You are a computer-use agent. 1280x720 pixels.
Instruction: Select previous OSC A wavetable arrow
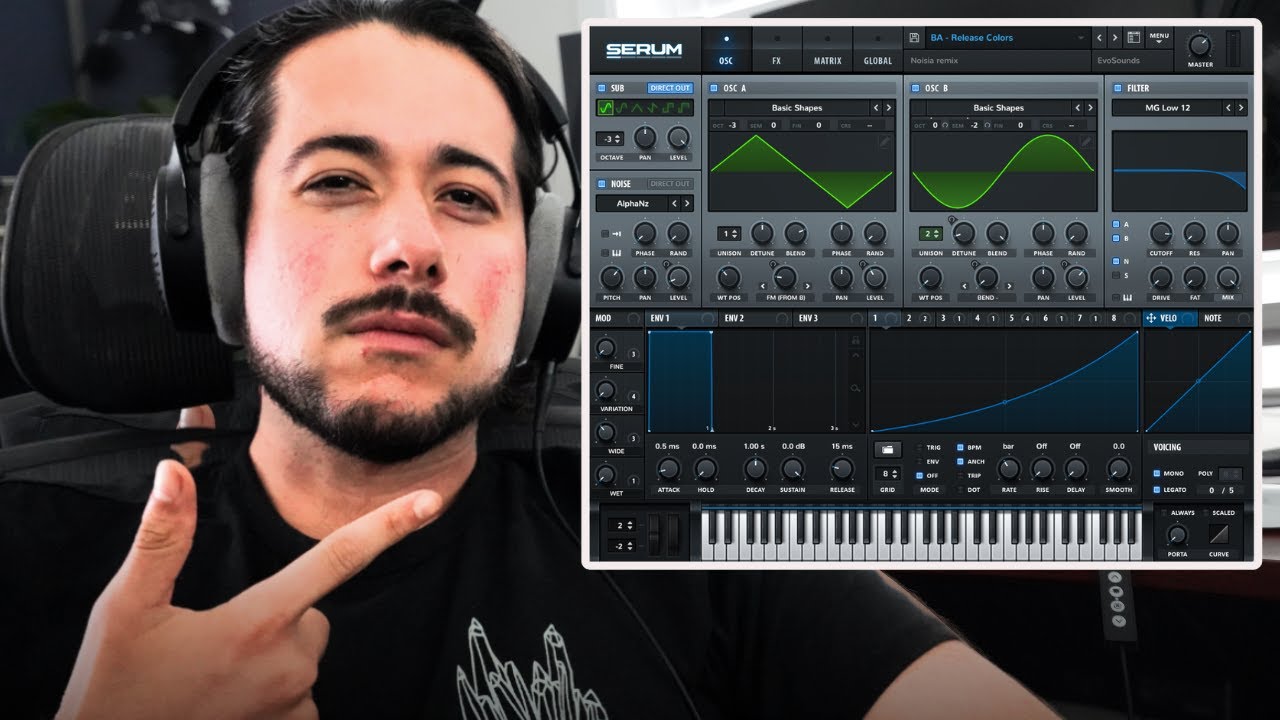[876, 108]
